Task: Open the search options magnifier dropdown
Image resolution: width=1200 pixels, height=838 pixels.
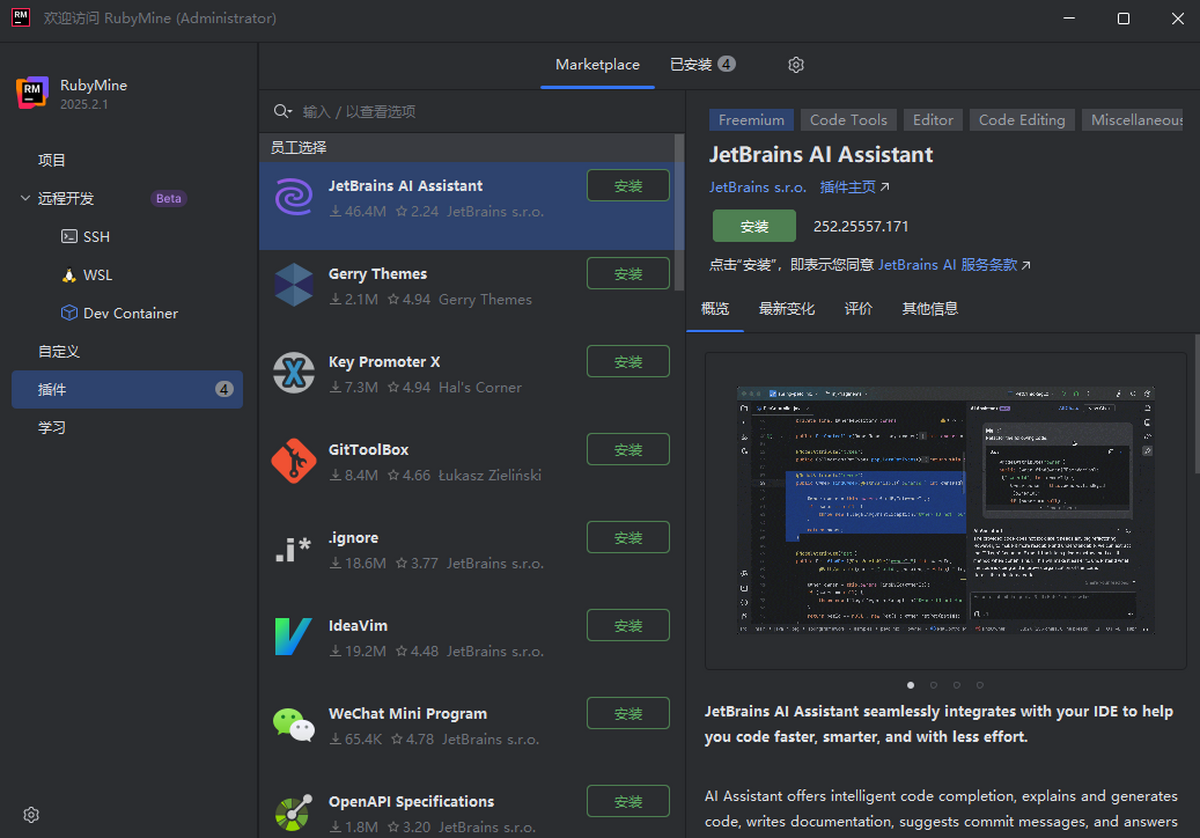Action: click(x=283, y=112)
